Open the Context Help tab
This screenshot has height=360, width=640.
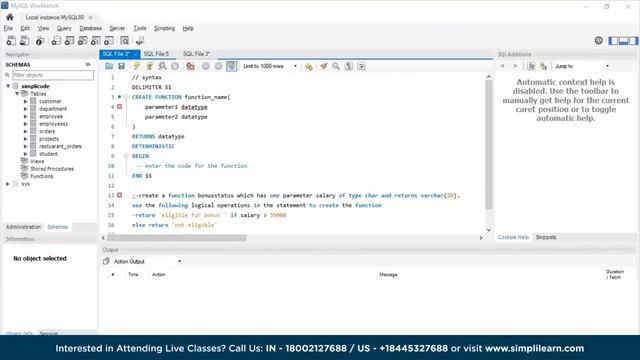click(513, 237)
